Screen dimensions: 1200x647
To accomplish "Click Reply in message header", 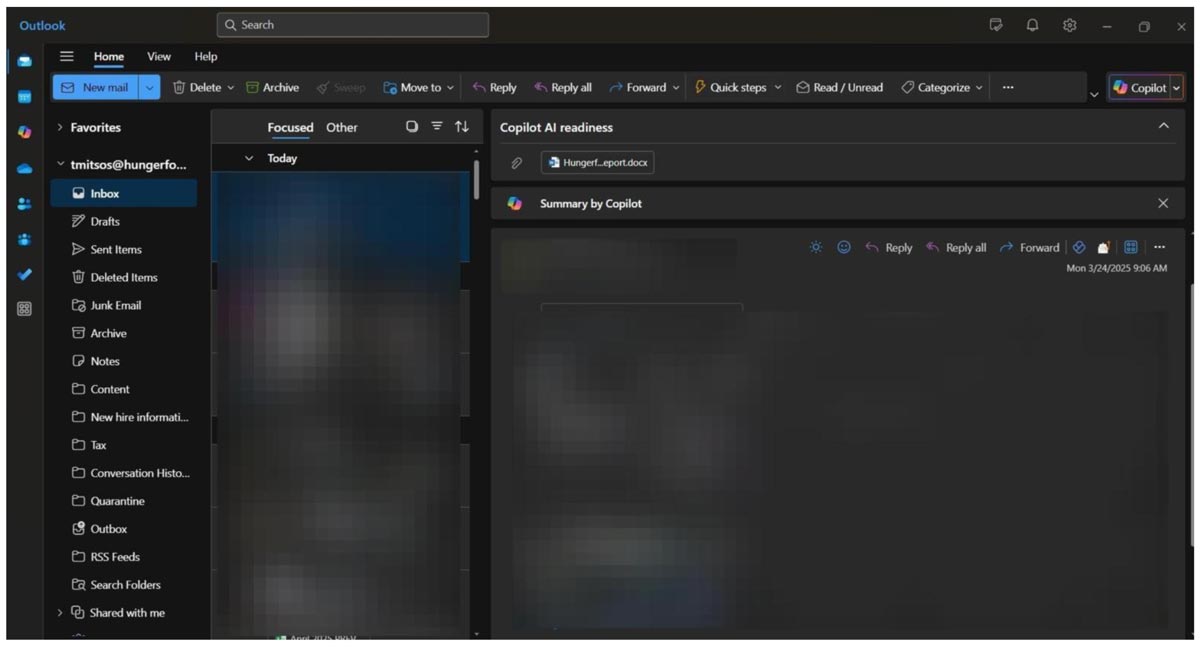I will [x=889, y=248].
